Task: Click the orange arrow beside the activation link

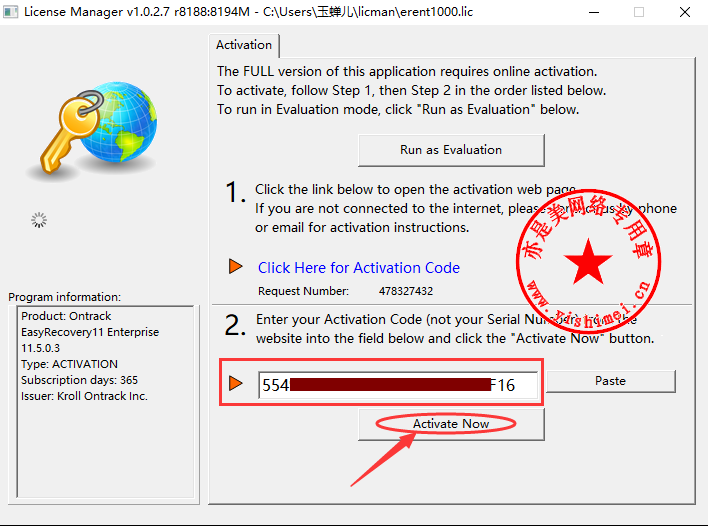Action: pos(236,266)
